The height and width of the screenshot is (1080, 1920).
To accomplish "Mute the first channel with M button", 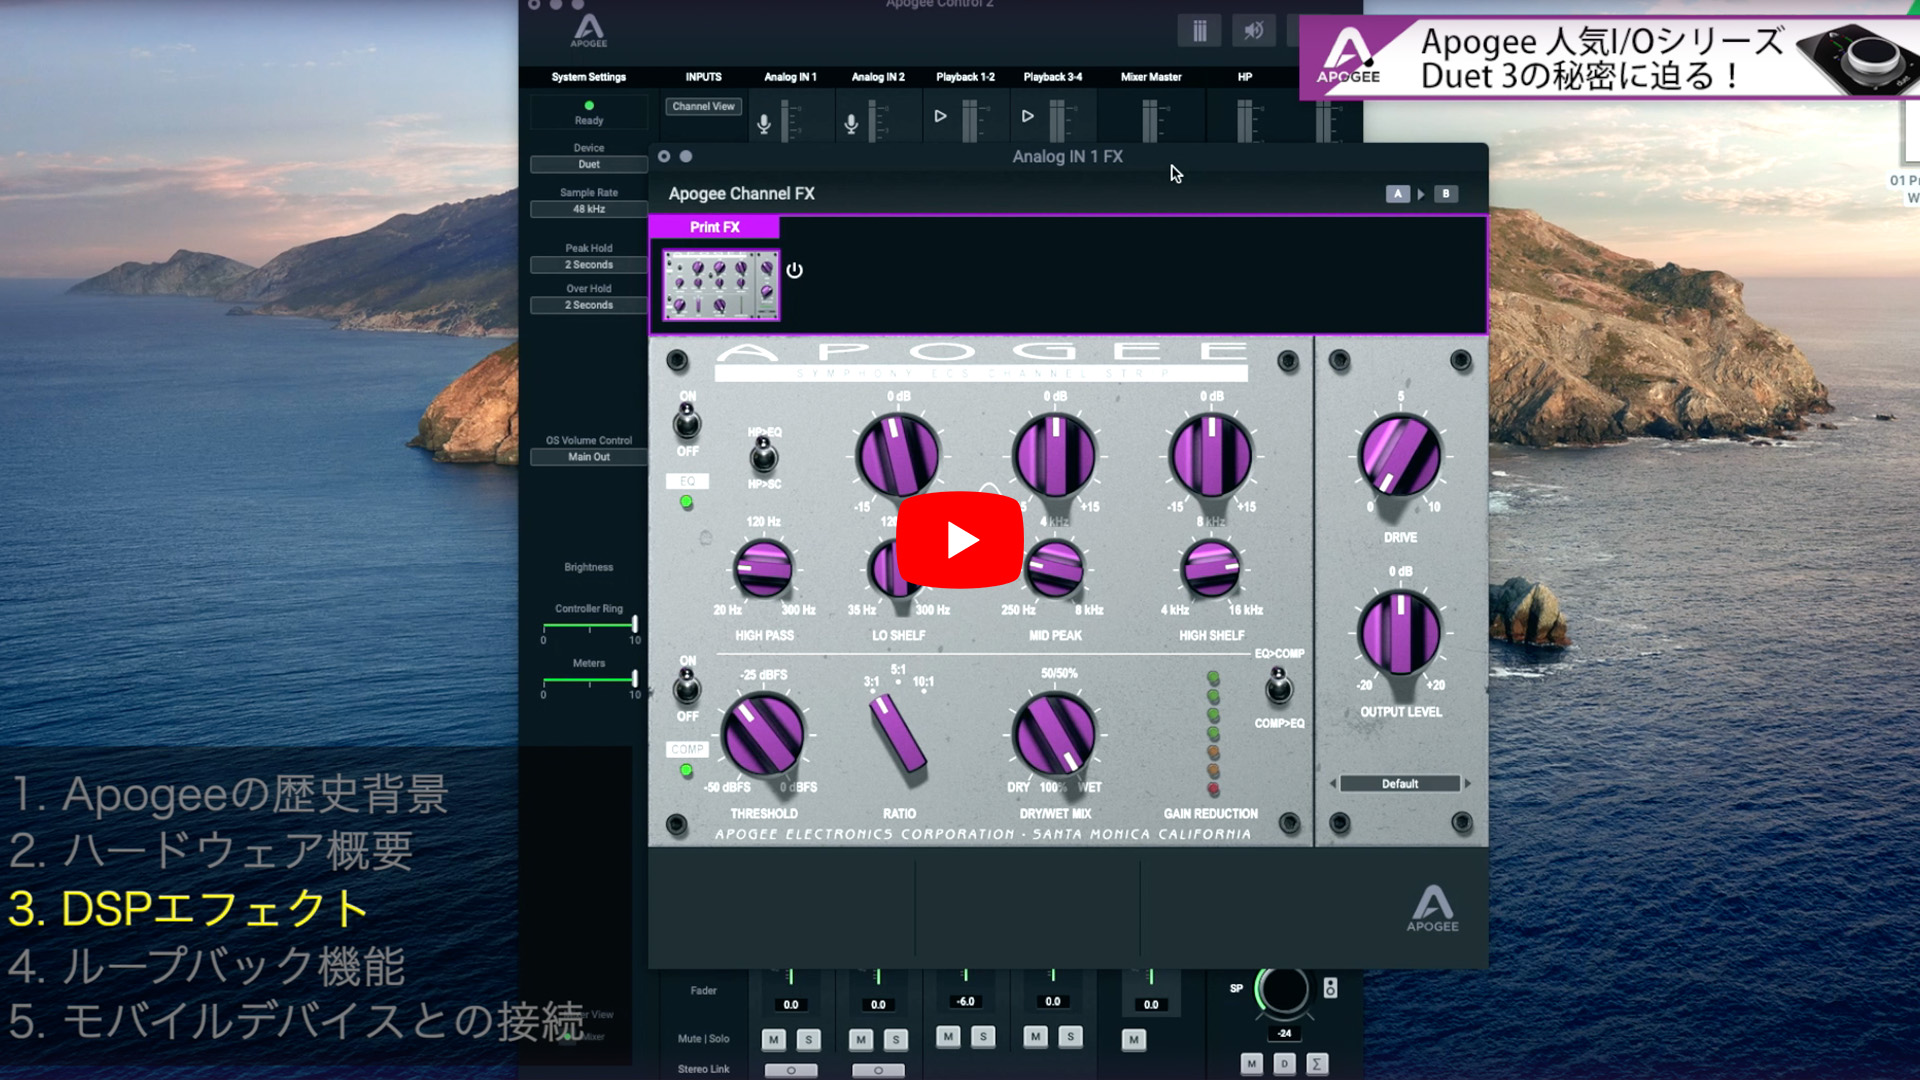I will pos(774,1040).
